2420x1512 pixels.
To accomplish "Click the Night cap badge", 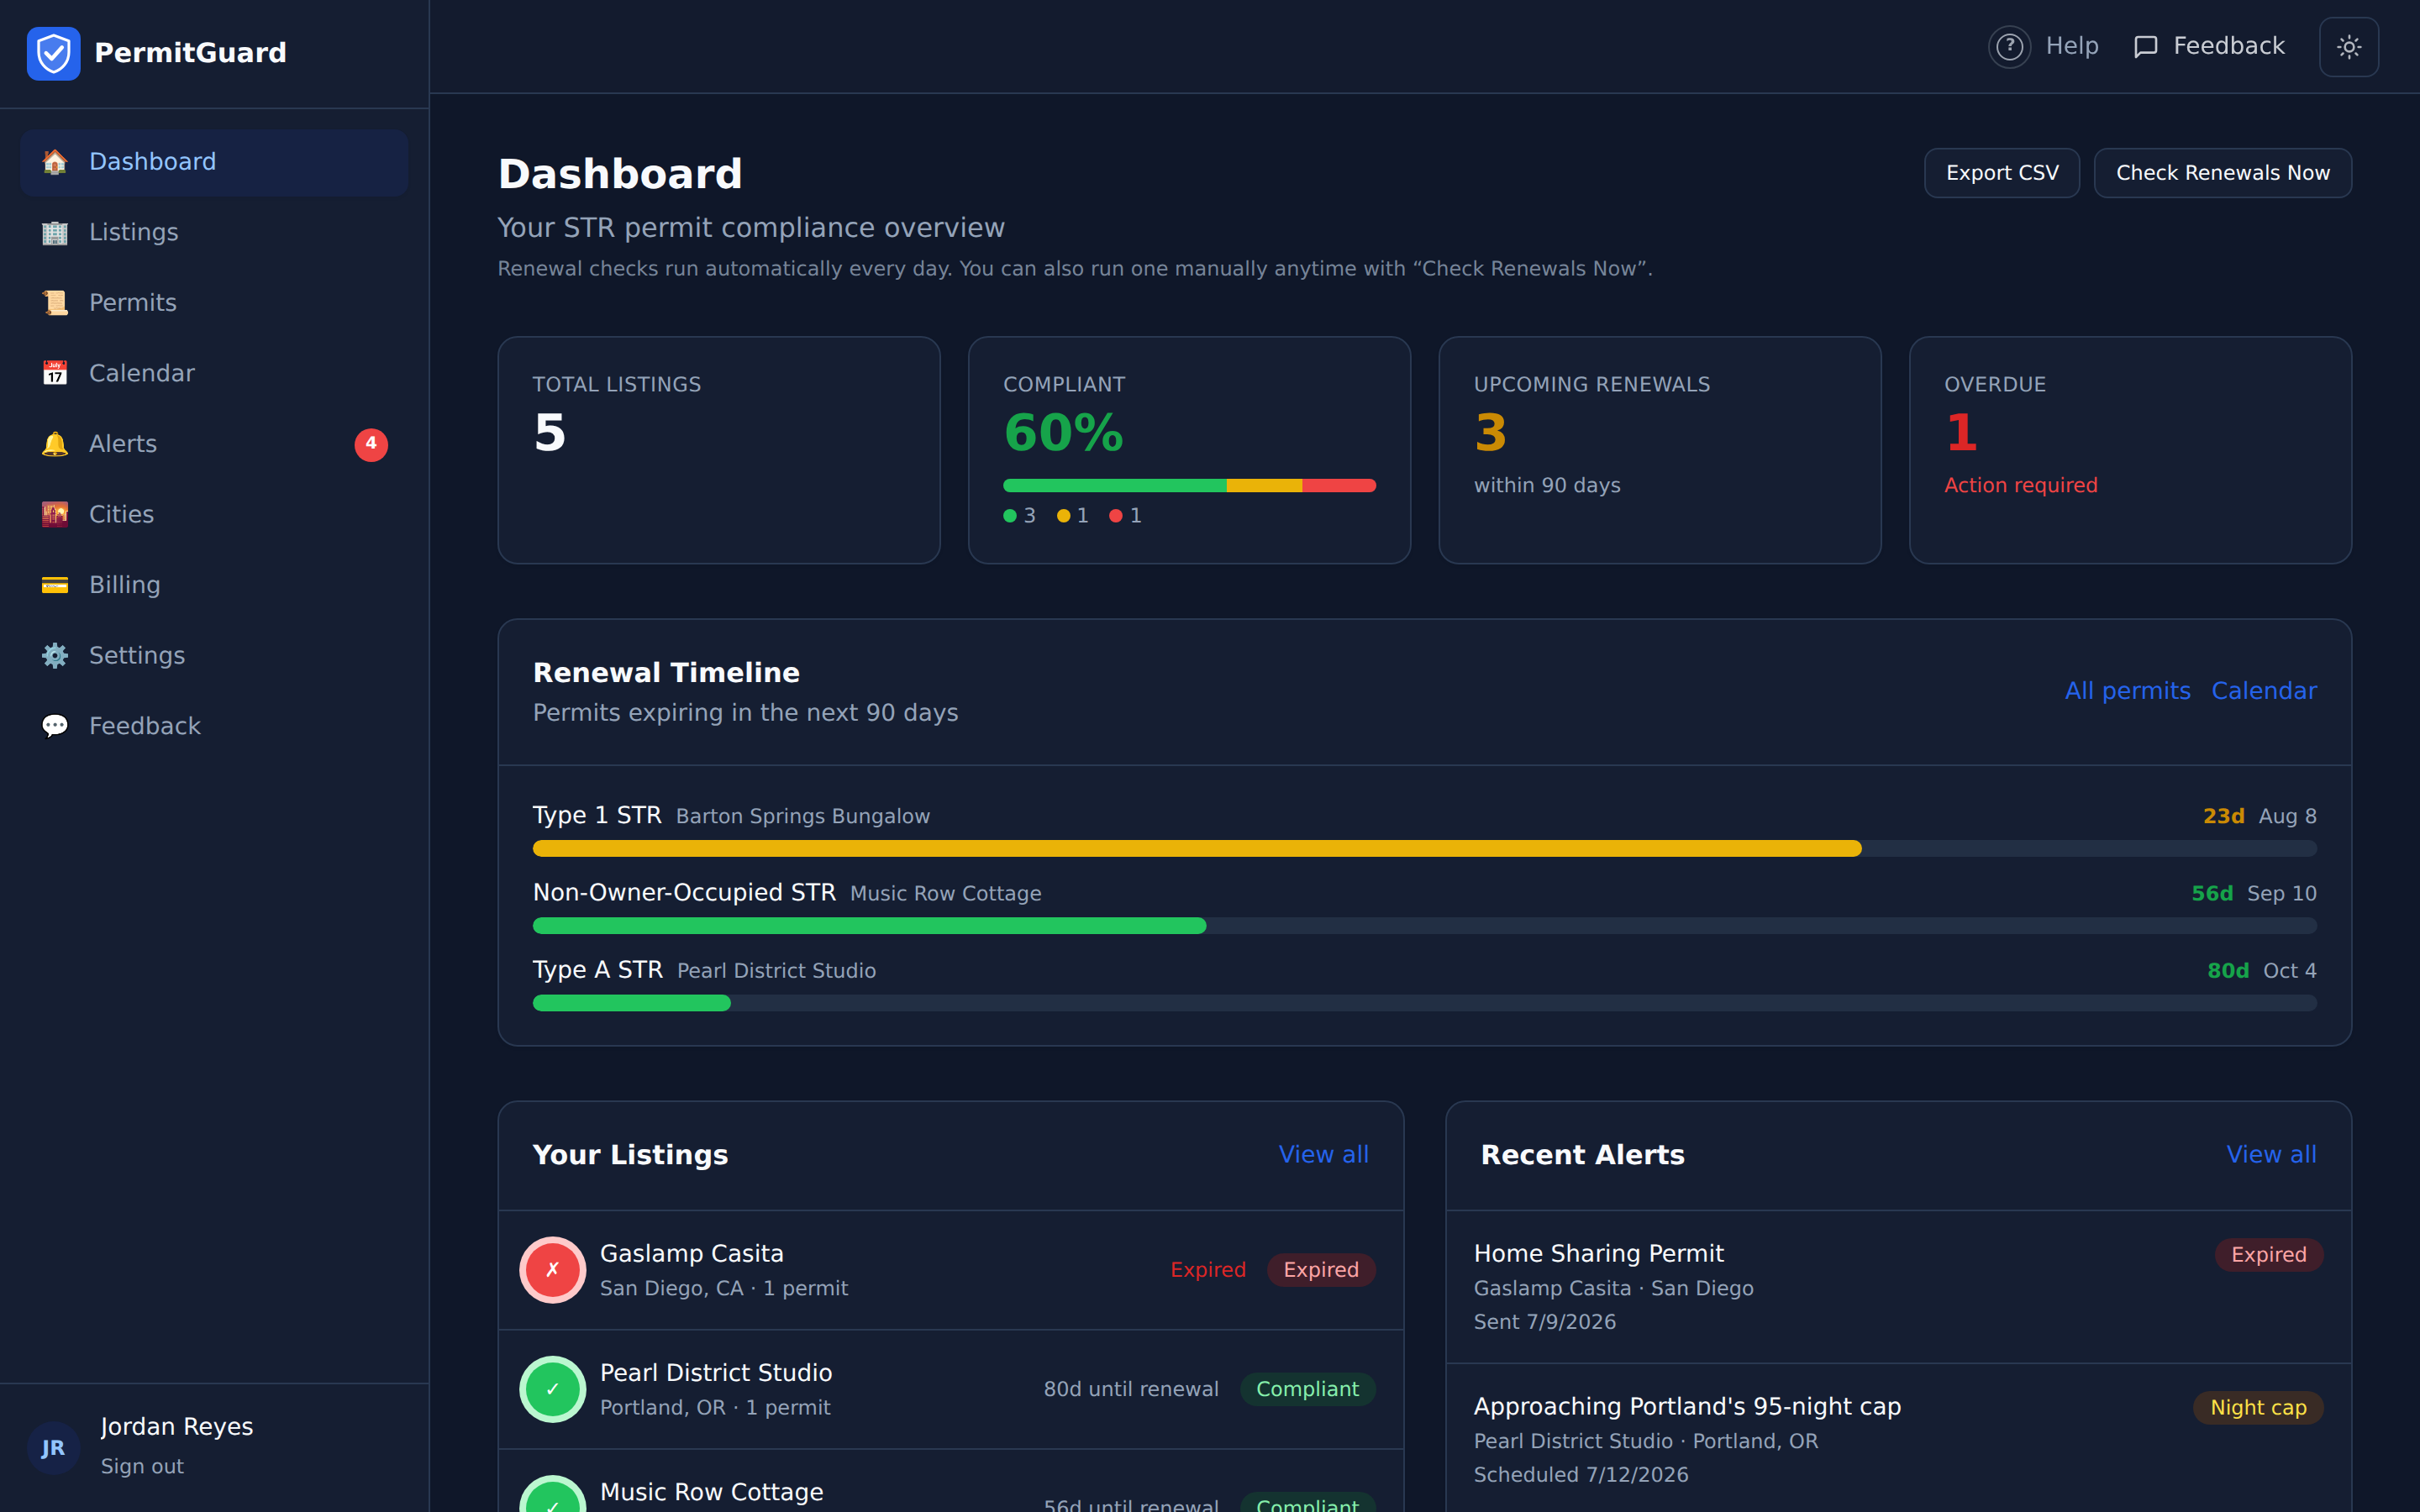I will (2258, 1408).
